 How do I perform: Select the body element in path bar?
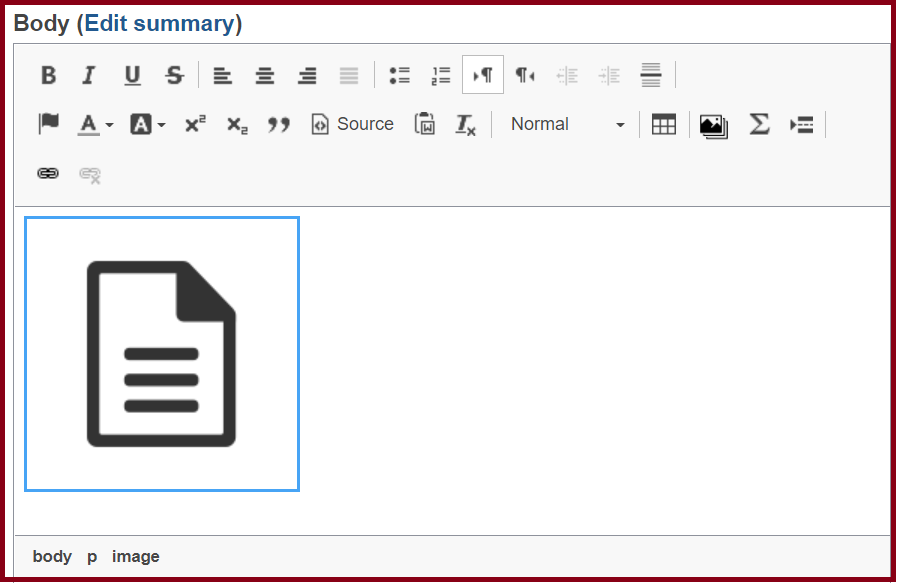coord(52,556)
